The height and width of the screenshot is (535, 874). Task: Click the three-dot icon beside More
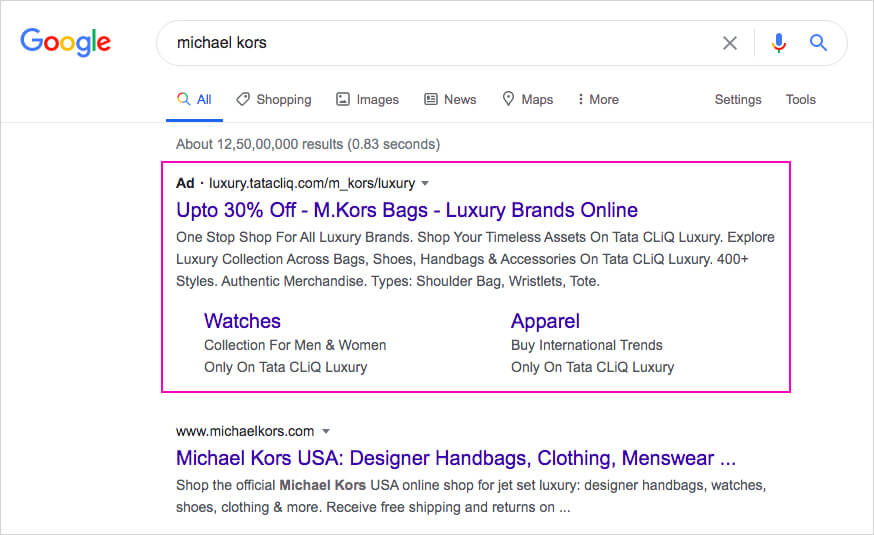(x=581, y=99)
